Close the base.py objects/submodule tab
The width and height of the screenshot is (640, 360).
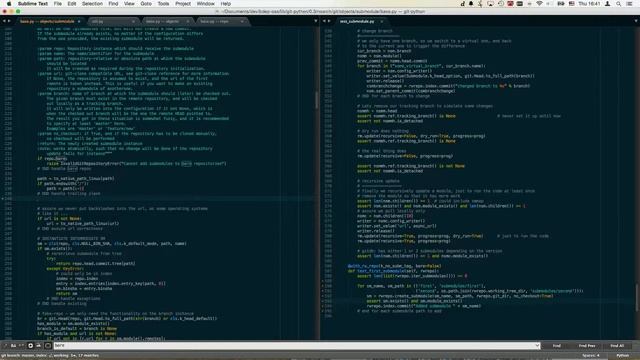79,21
